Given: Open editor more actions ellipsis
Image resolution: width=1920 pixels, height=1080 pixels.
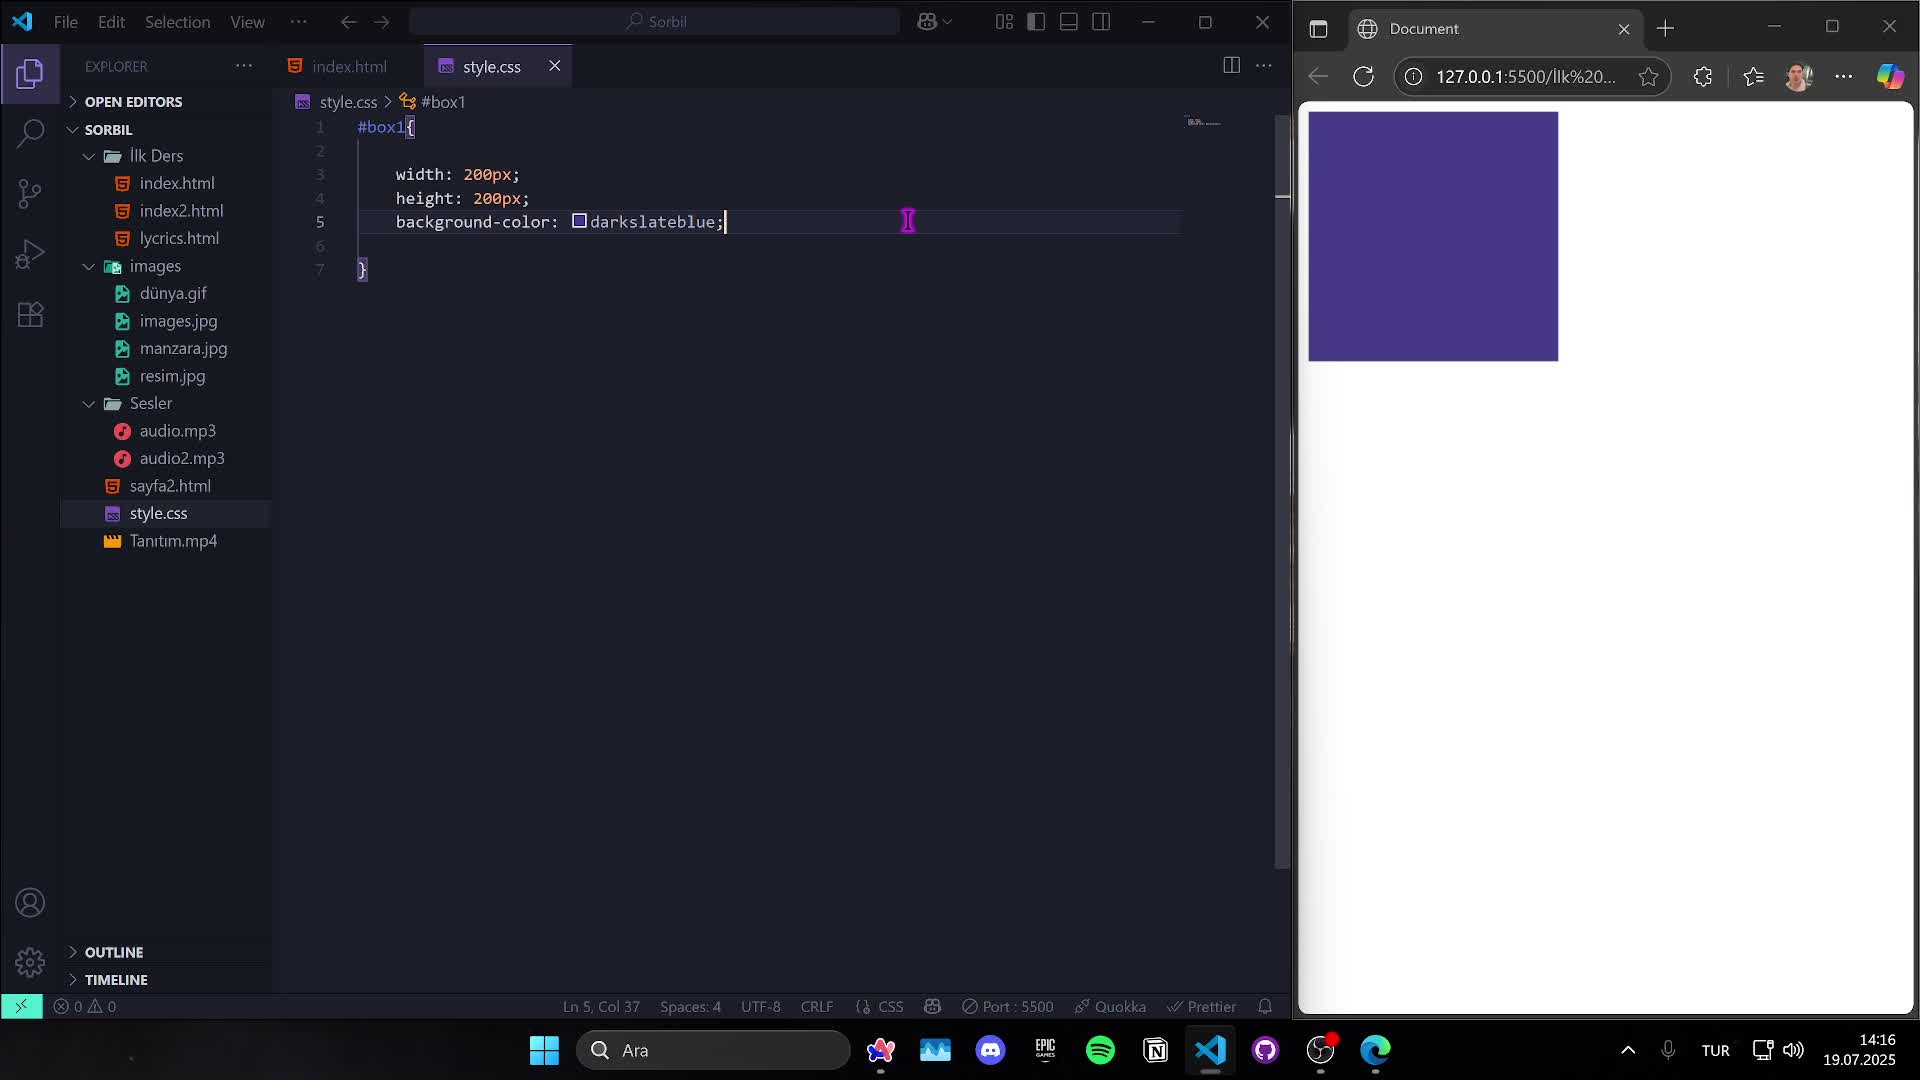Looking at the screenshot, I should pyautogui.click(x=1264, y=65).
